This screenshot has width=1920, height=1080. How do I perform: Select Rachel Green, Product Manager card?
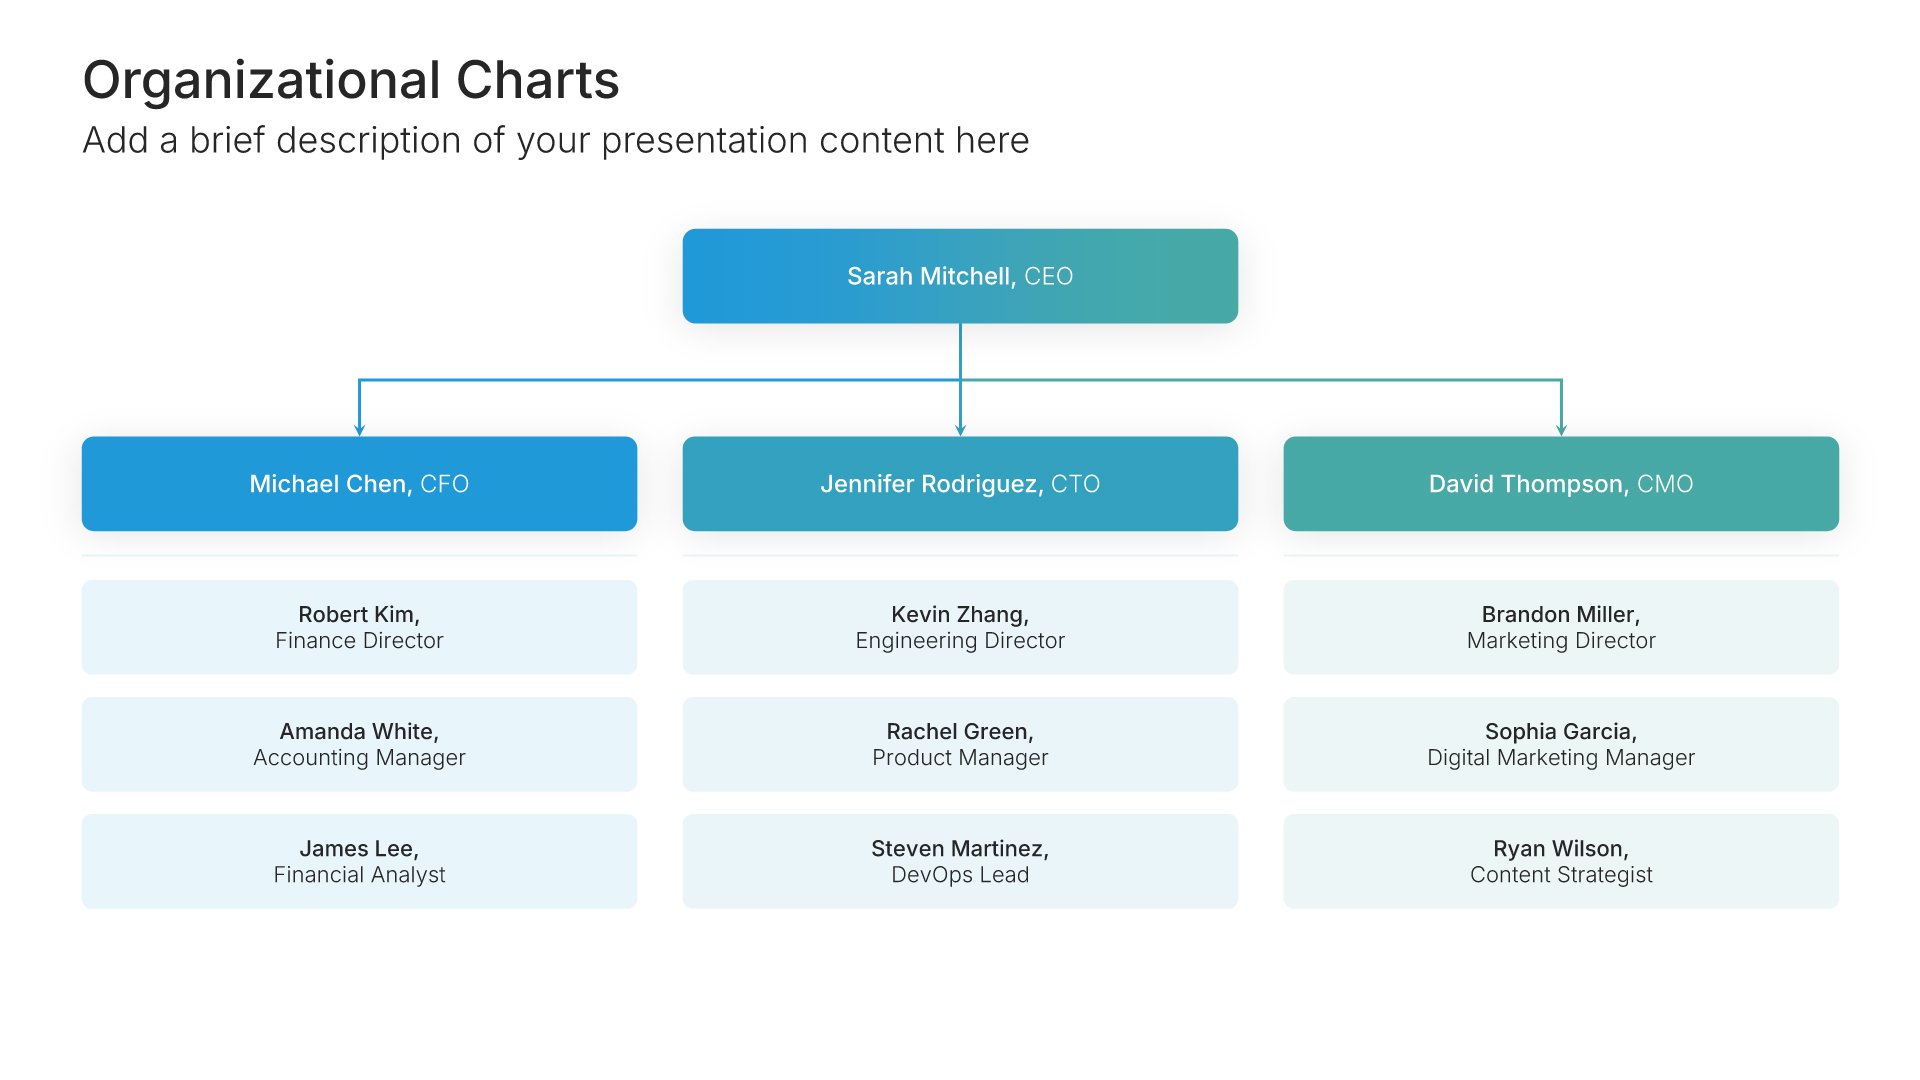[x=960, y=744]
